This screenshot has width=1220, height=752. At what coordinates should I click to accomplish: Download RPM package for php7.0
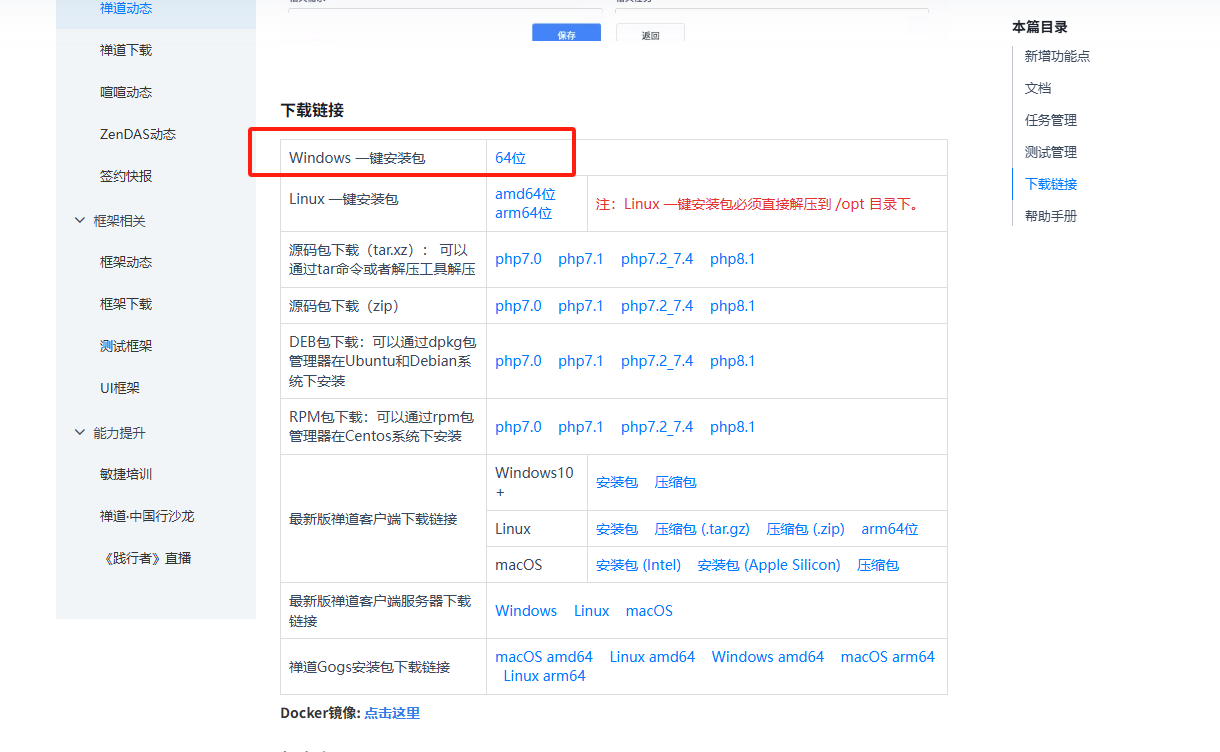pyautogui.click(x=518, y=427)
